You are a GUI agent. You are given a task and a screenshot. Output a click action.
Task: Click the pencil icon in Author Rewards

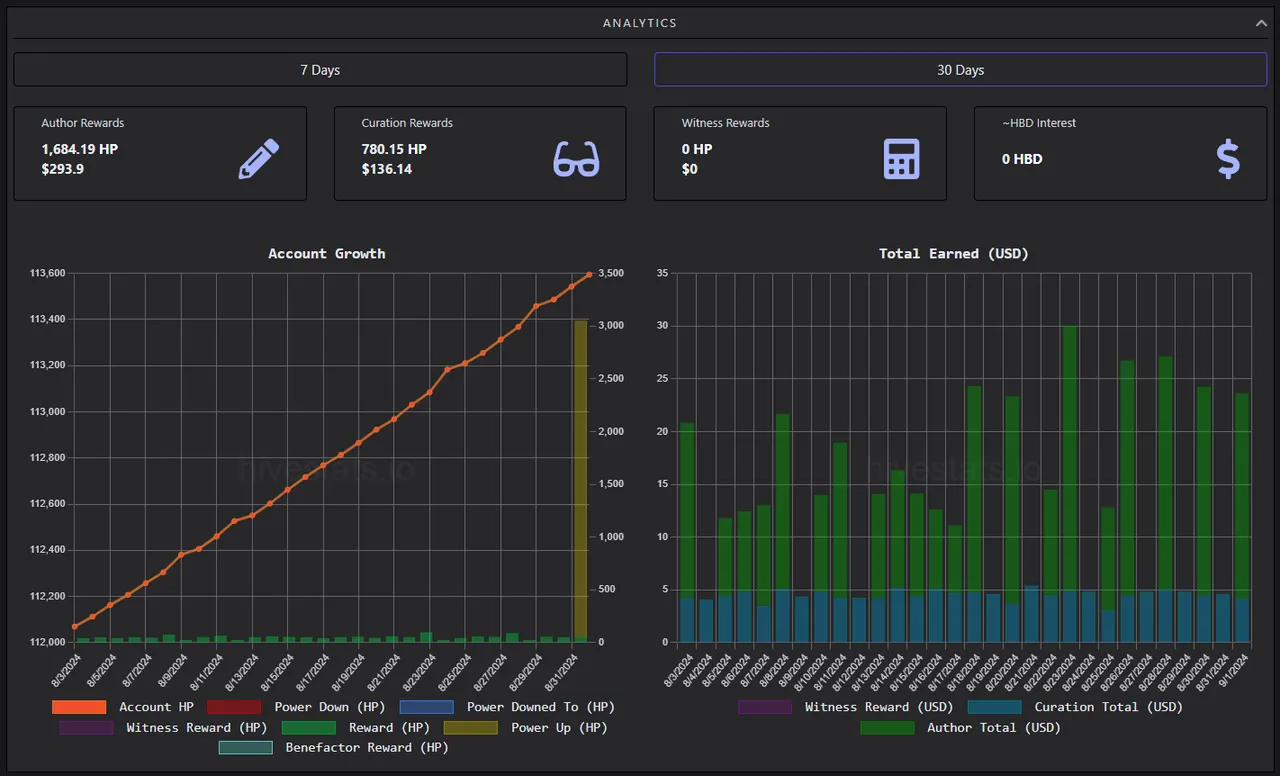tap(258, 159)
